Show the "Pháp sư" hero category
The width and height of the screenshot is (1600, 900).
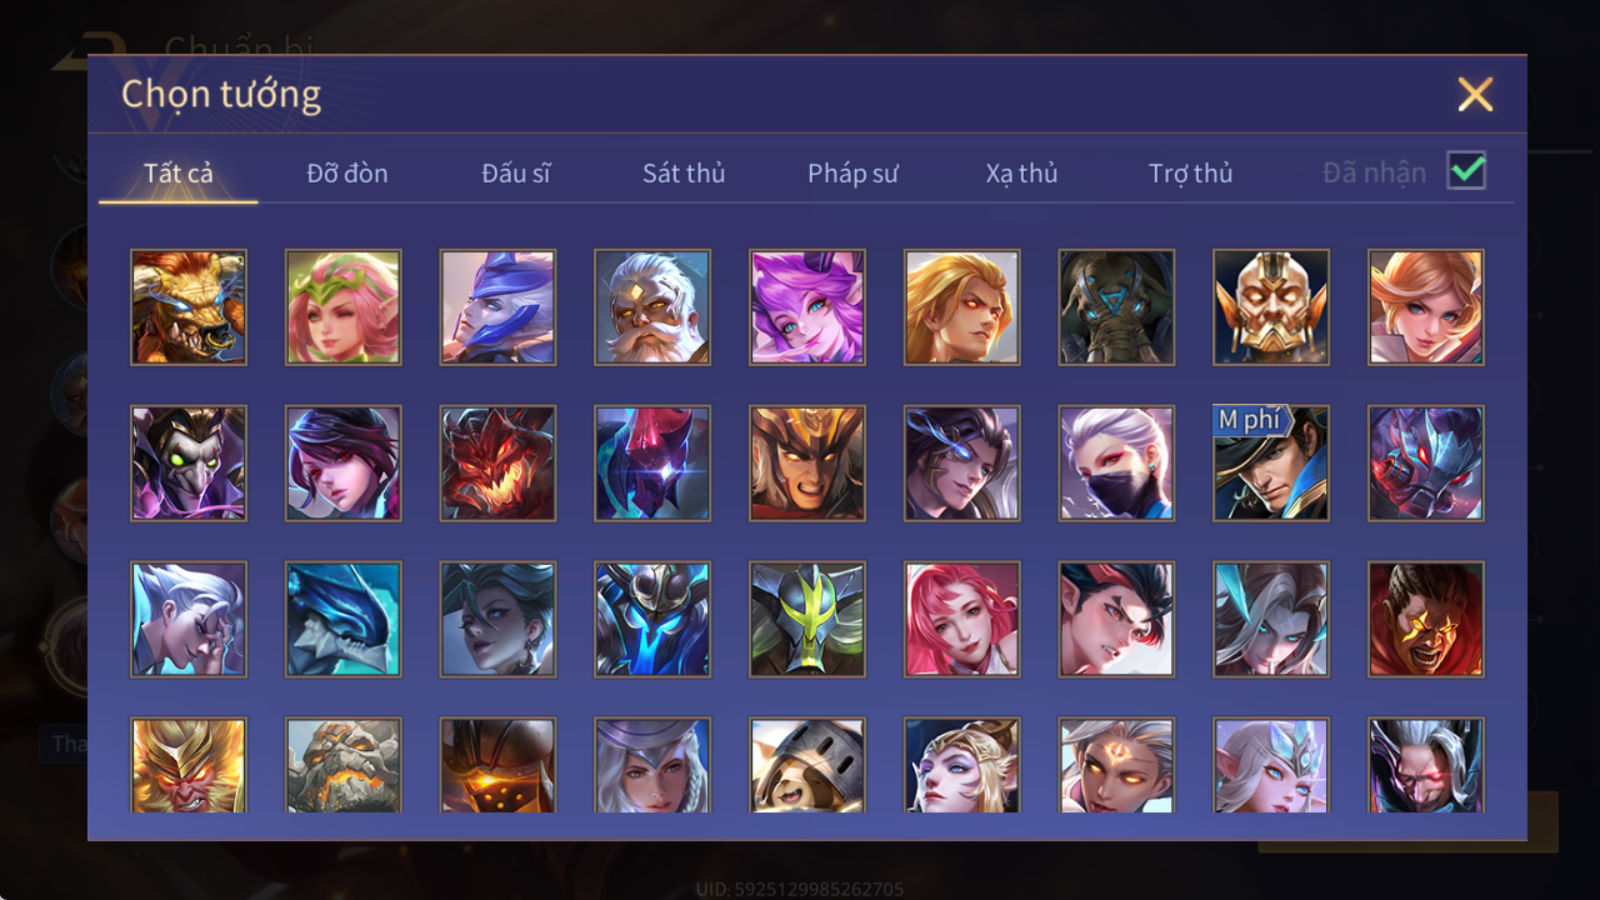[853, 173]
